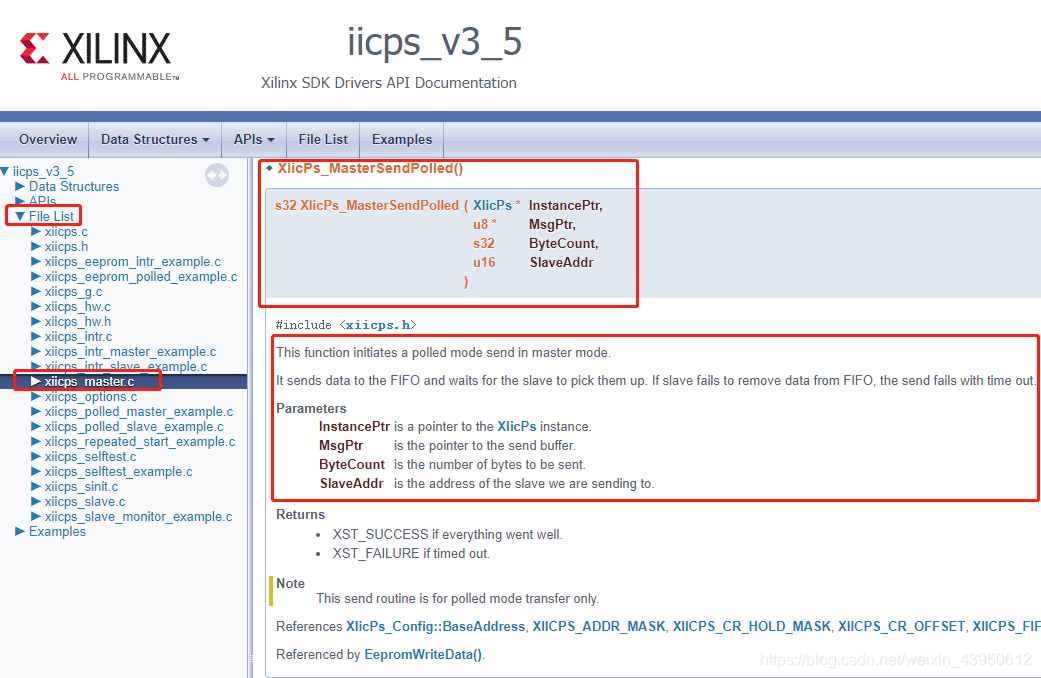Select iicps_v3_5 in the tree

tap(43, 171)
